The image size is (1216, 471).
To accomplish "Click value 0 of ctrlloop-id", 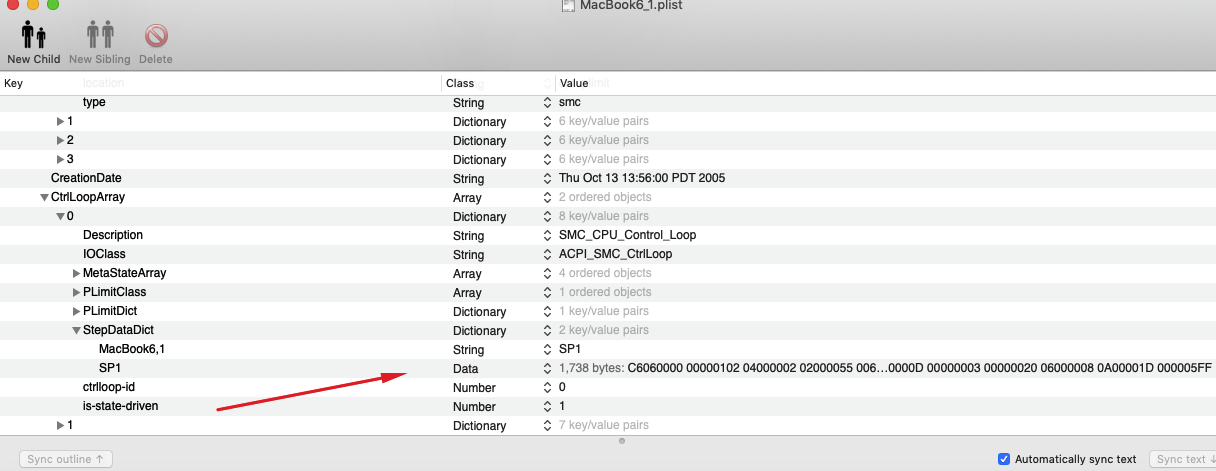I will point(562,387).
